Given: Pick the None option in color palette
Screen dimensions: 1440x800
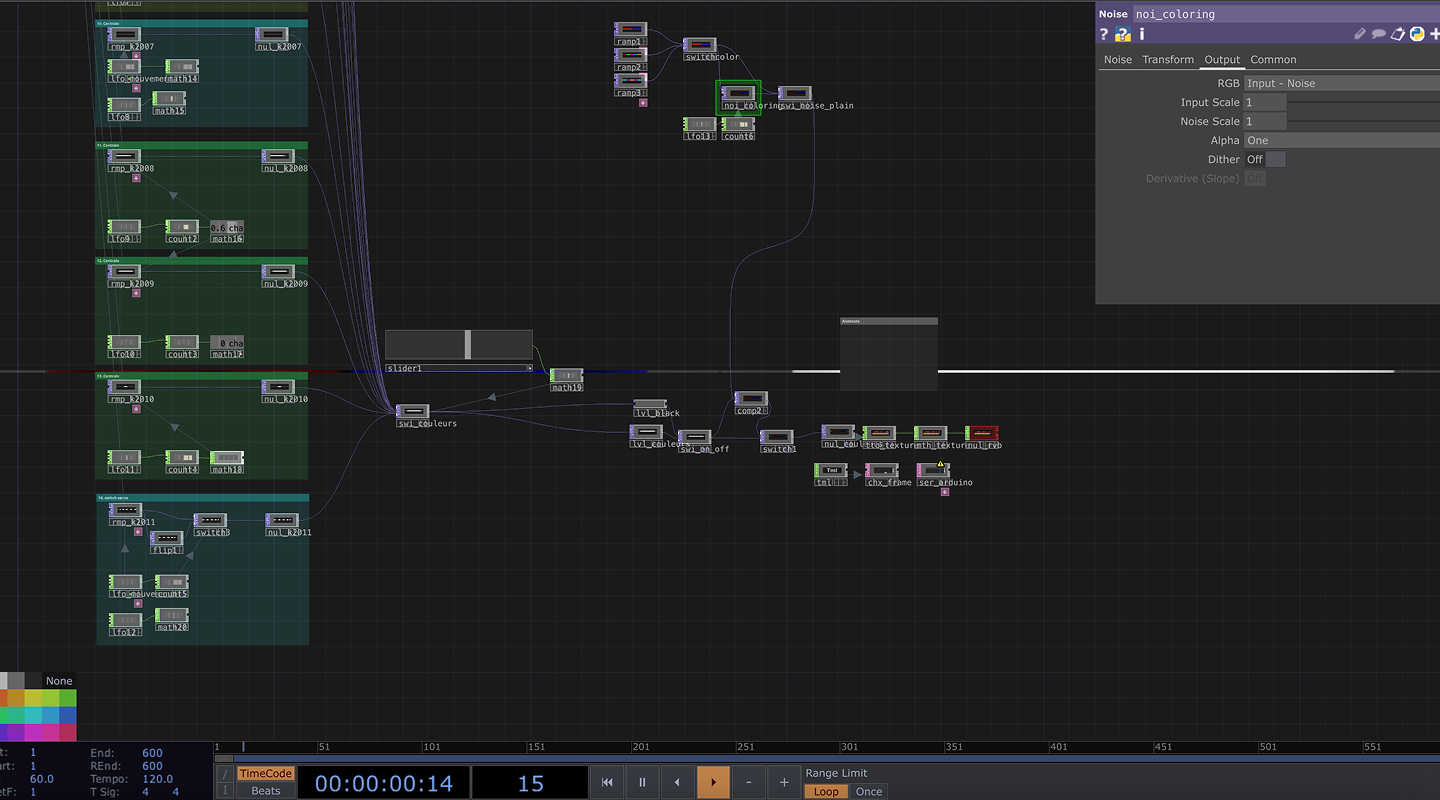Looking at the screenshot, I should (x=59, y=681).
